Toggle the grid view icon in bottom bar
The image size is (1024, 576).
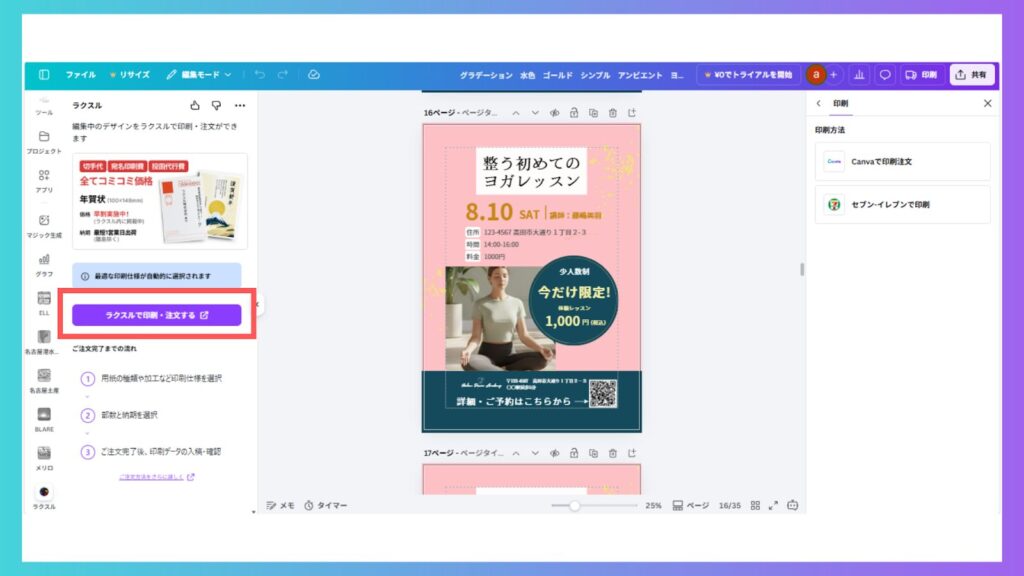pyautogui.click(x=755, y=506)
